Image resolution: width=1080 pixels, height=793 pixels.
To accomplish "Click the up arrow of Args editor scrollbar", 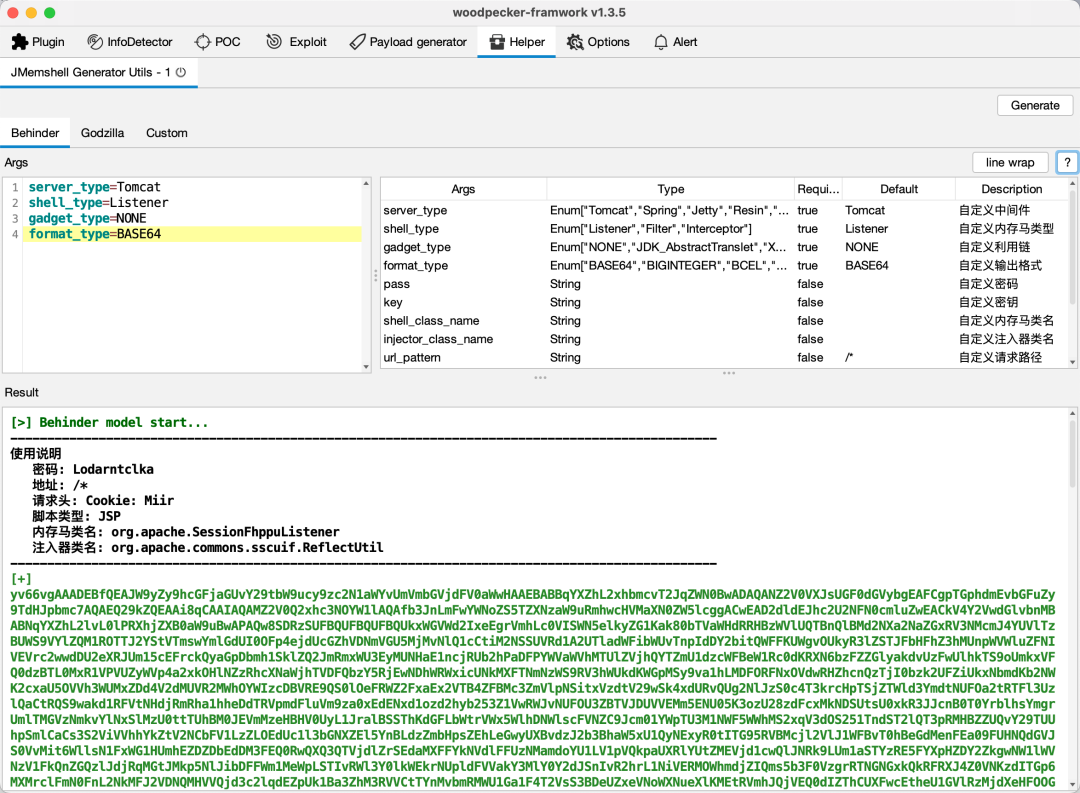I will [x=366, y=184].
